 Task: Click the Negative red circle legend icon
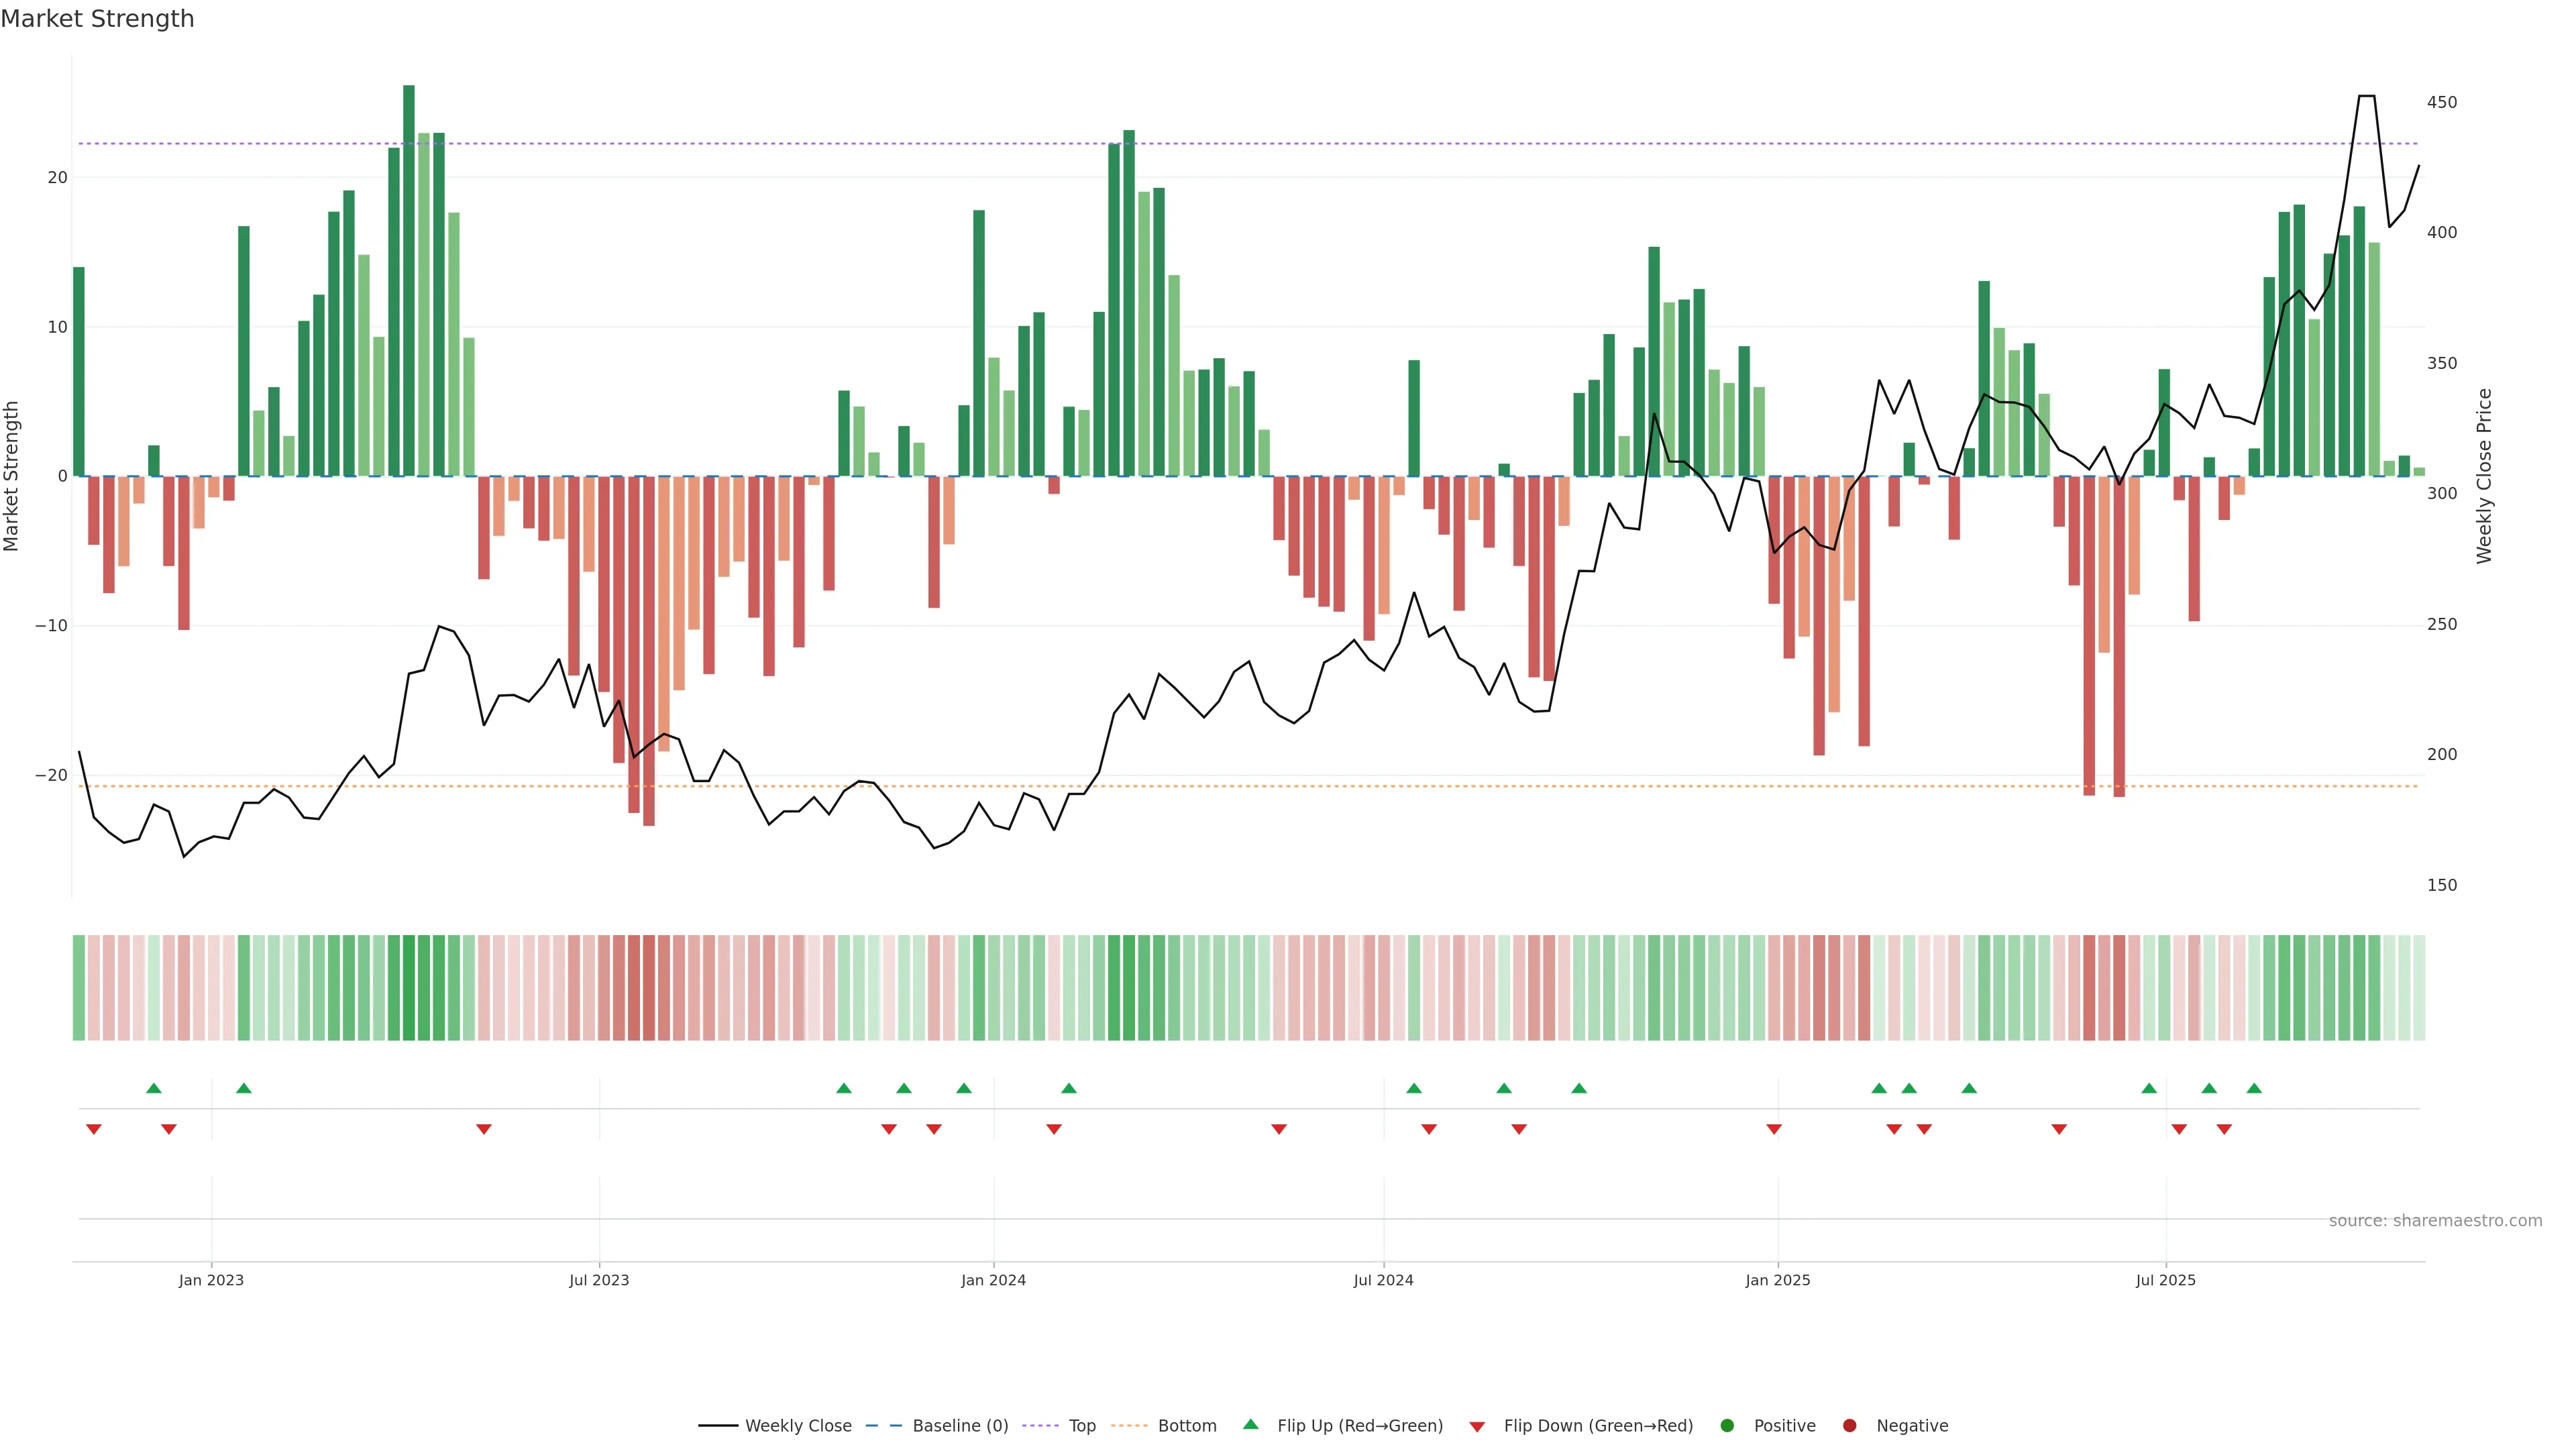click(x=1849, y=1426)
